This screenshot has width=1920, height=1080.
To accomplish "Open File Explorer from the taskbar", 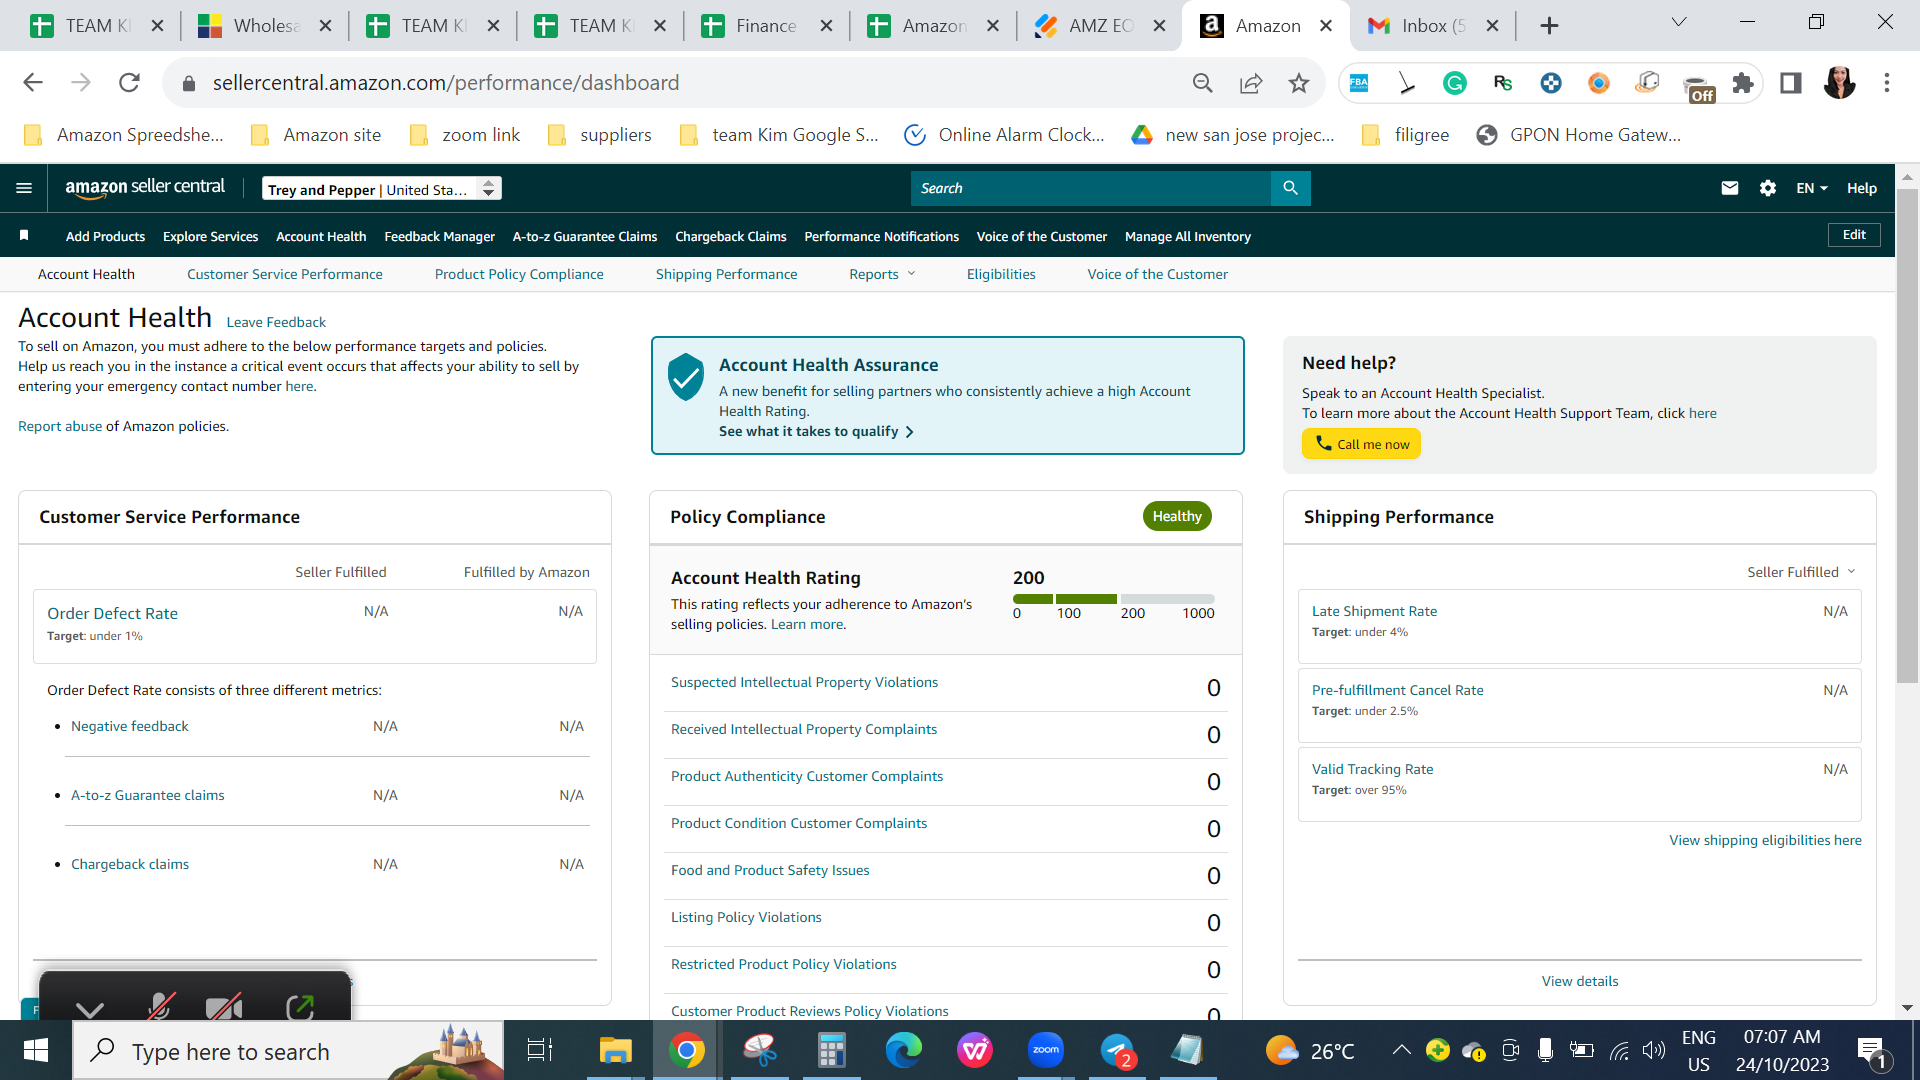I will pos(615,1051).
